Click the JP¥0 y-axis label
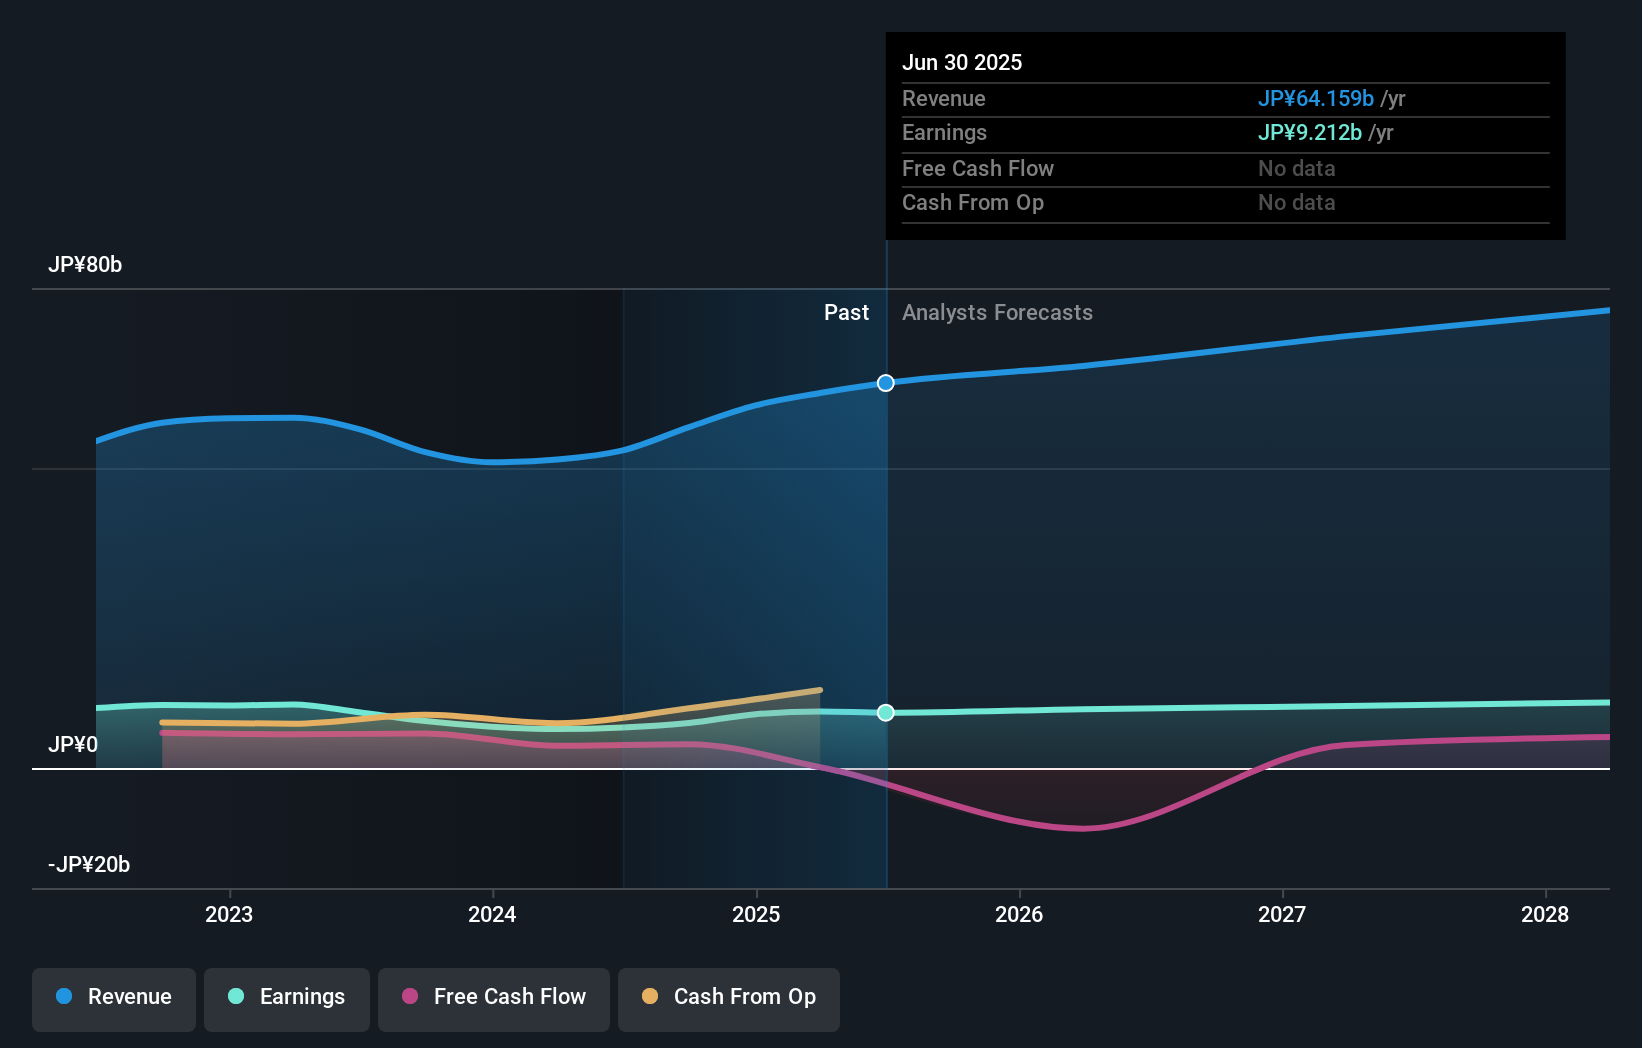The width and height of the screenshot is (1642, 1048). [73, 745]
